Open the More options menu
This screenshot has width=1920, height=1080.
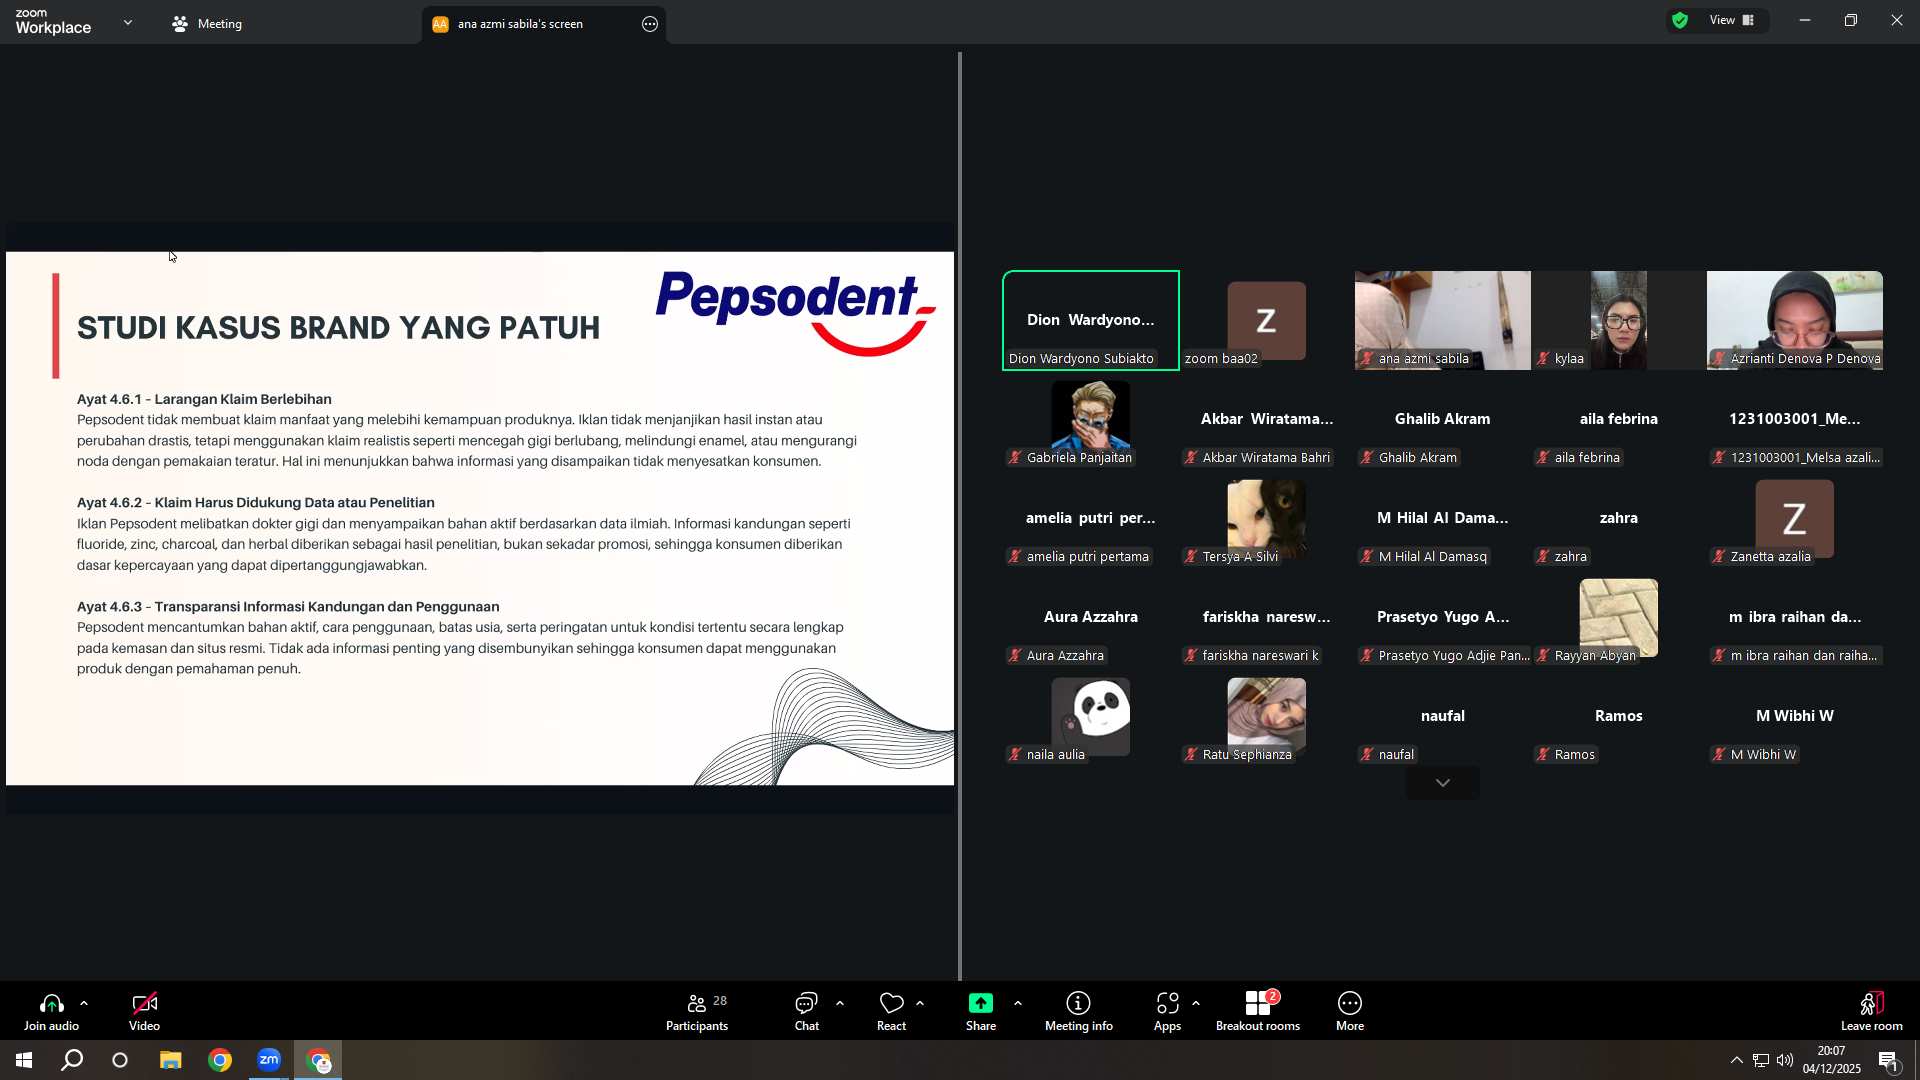pos(1350,1011)
